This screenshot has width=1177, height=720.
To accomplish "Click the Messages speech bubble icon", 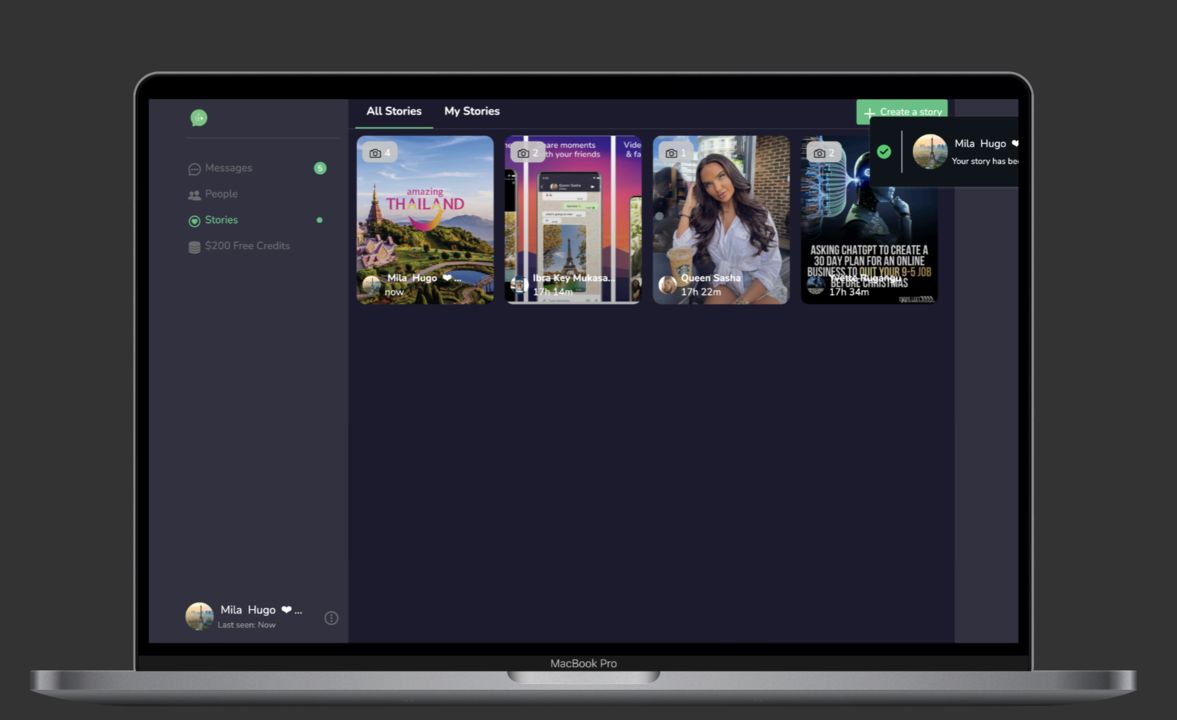I will [194, 169].
